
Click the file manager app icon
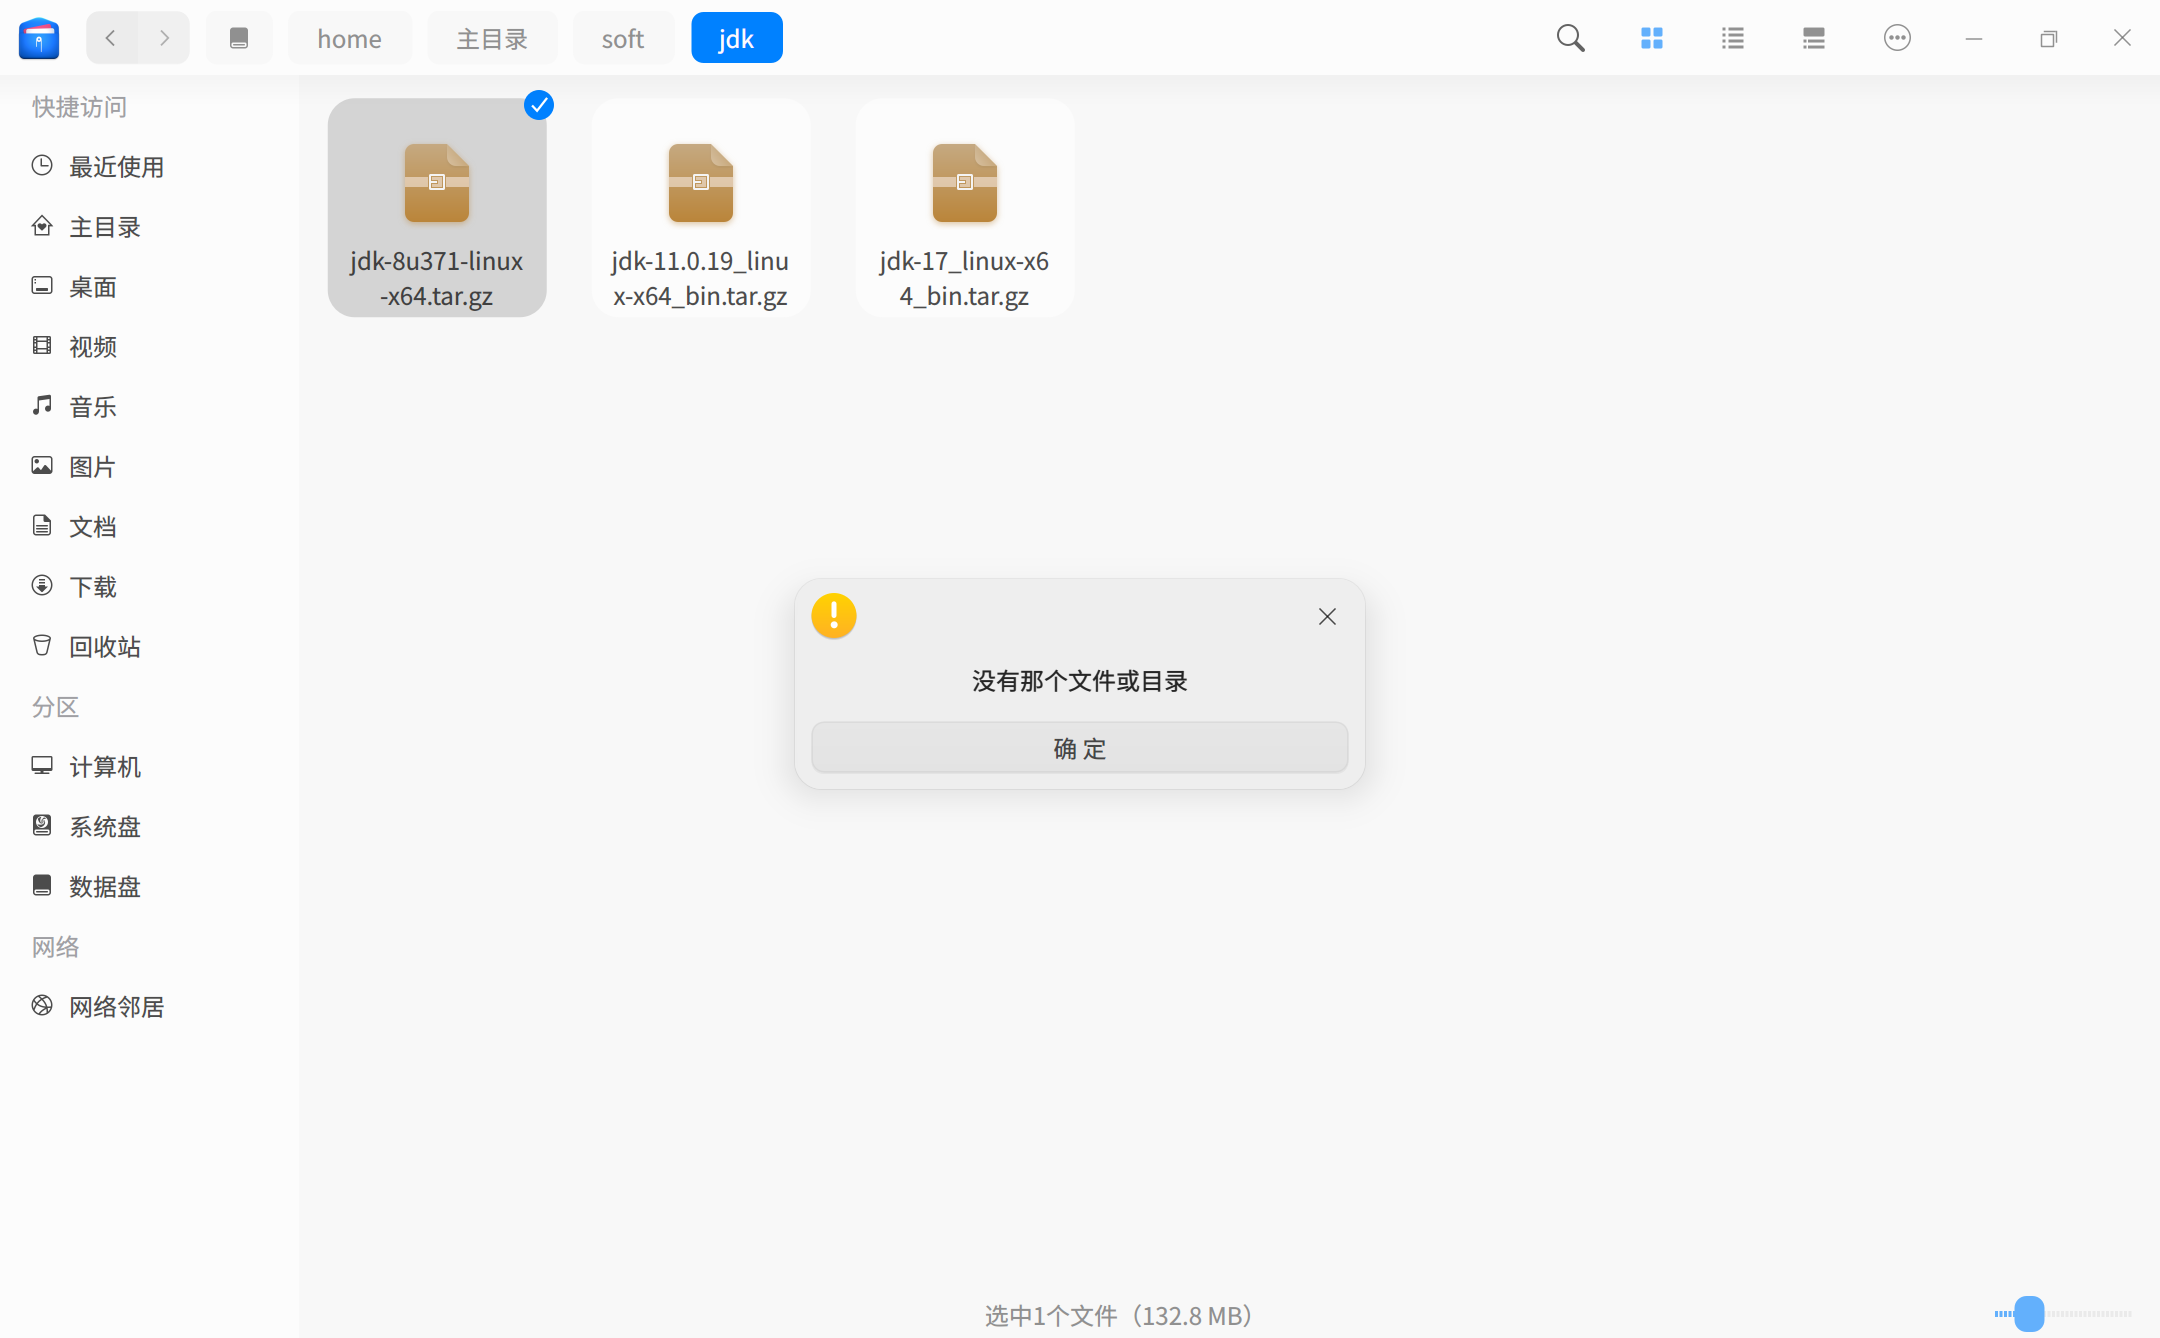pos(39,38)
